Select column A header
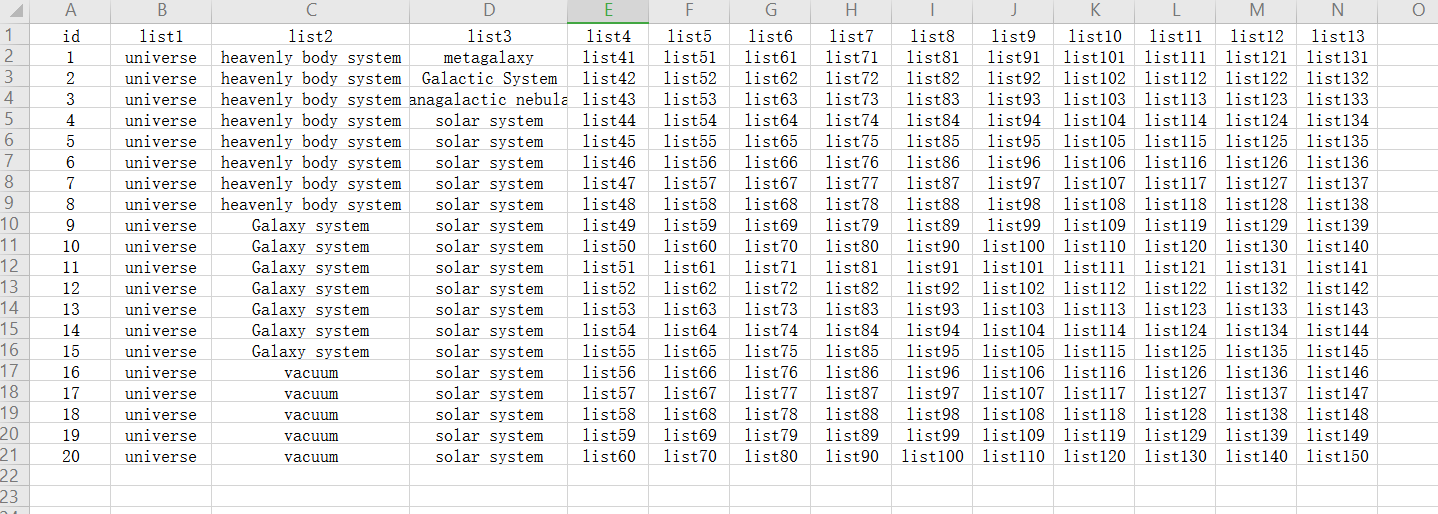The image size is (1438, 514). click(x=70, y=11)
